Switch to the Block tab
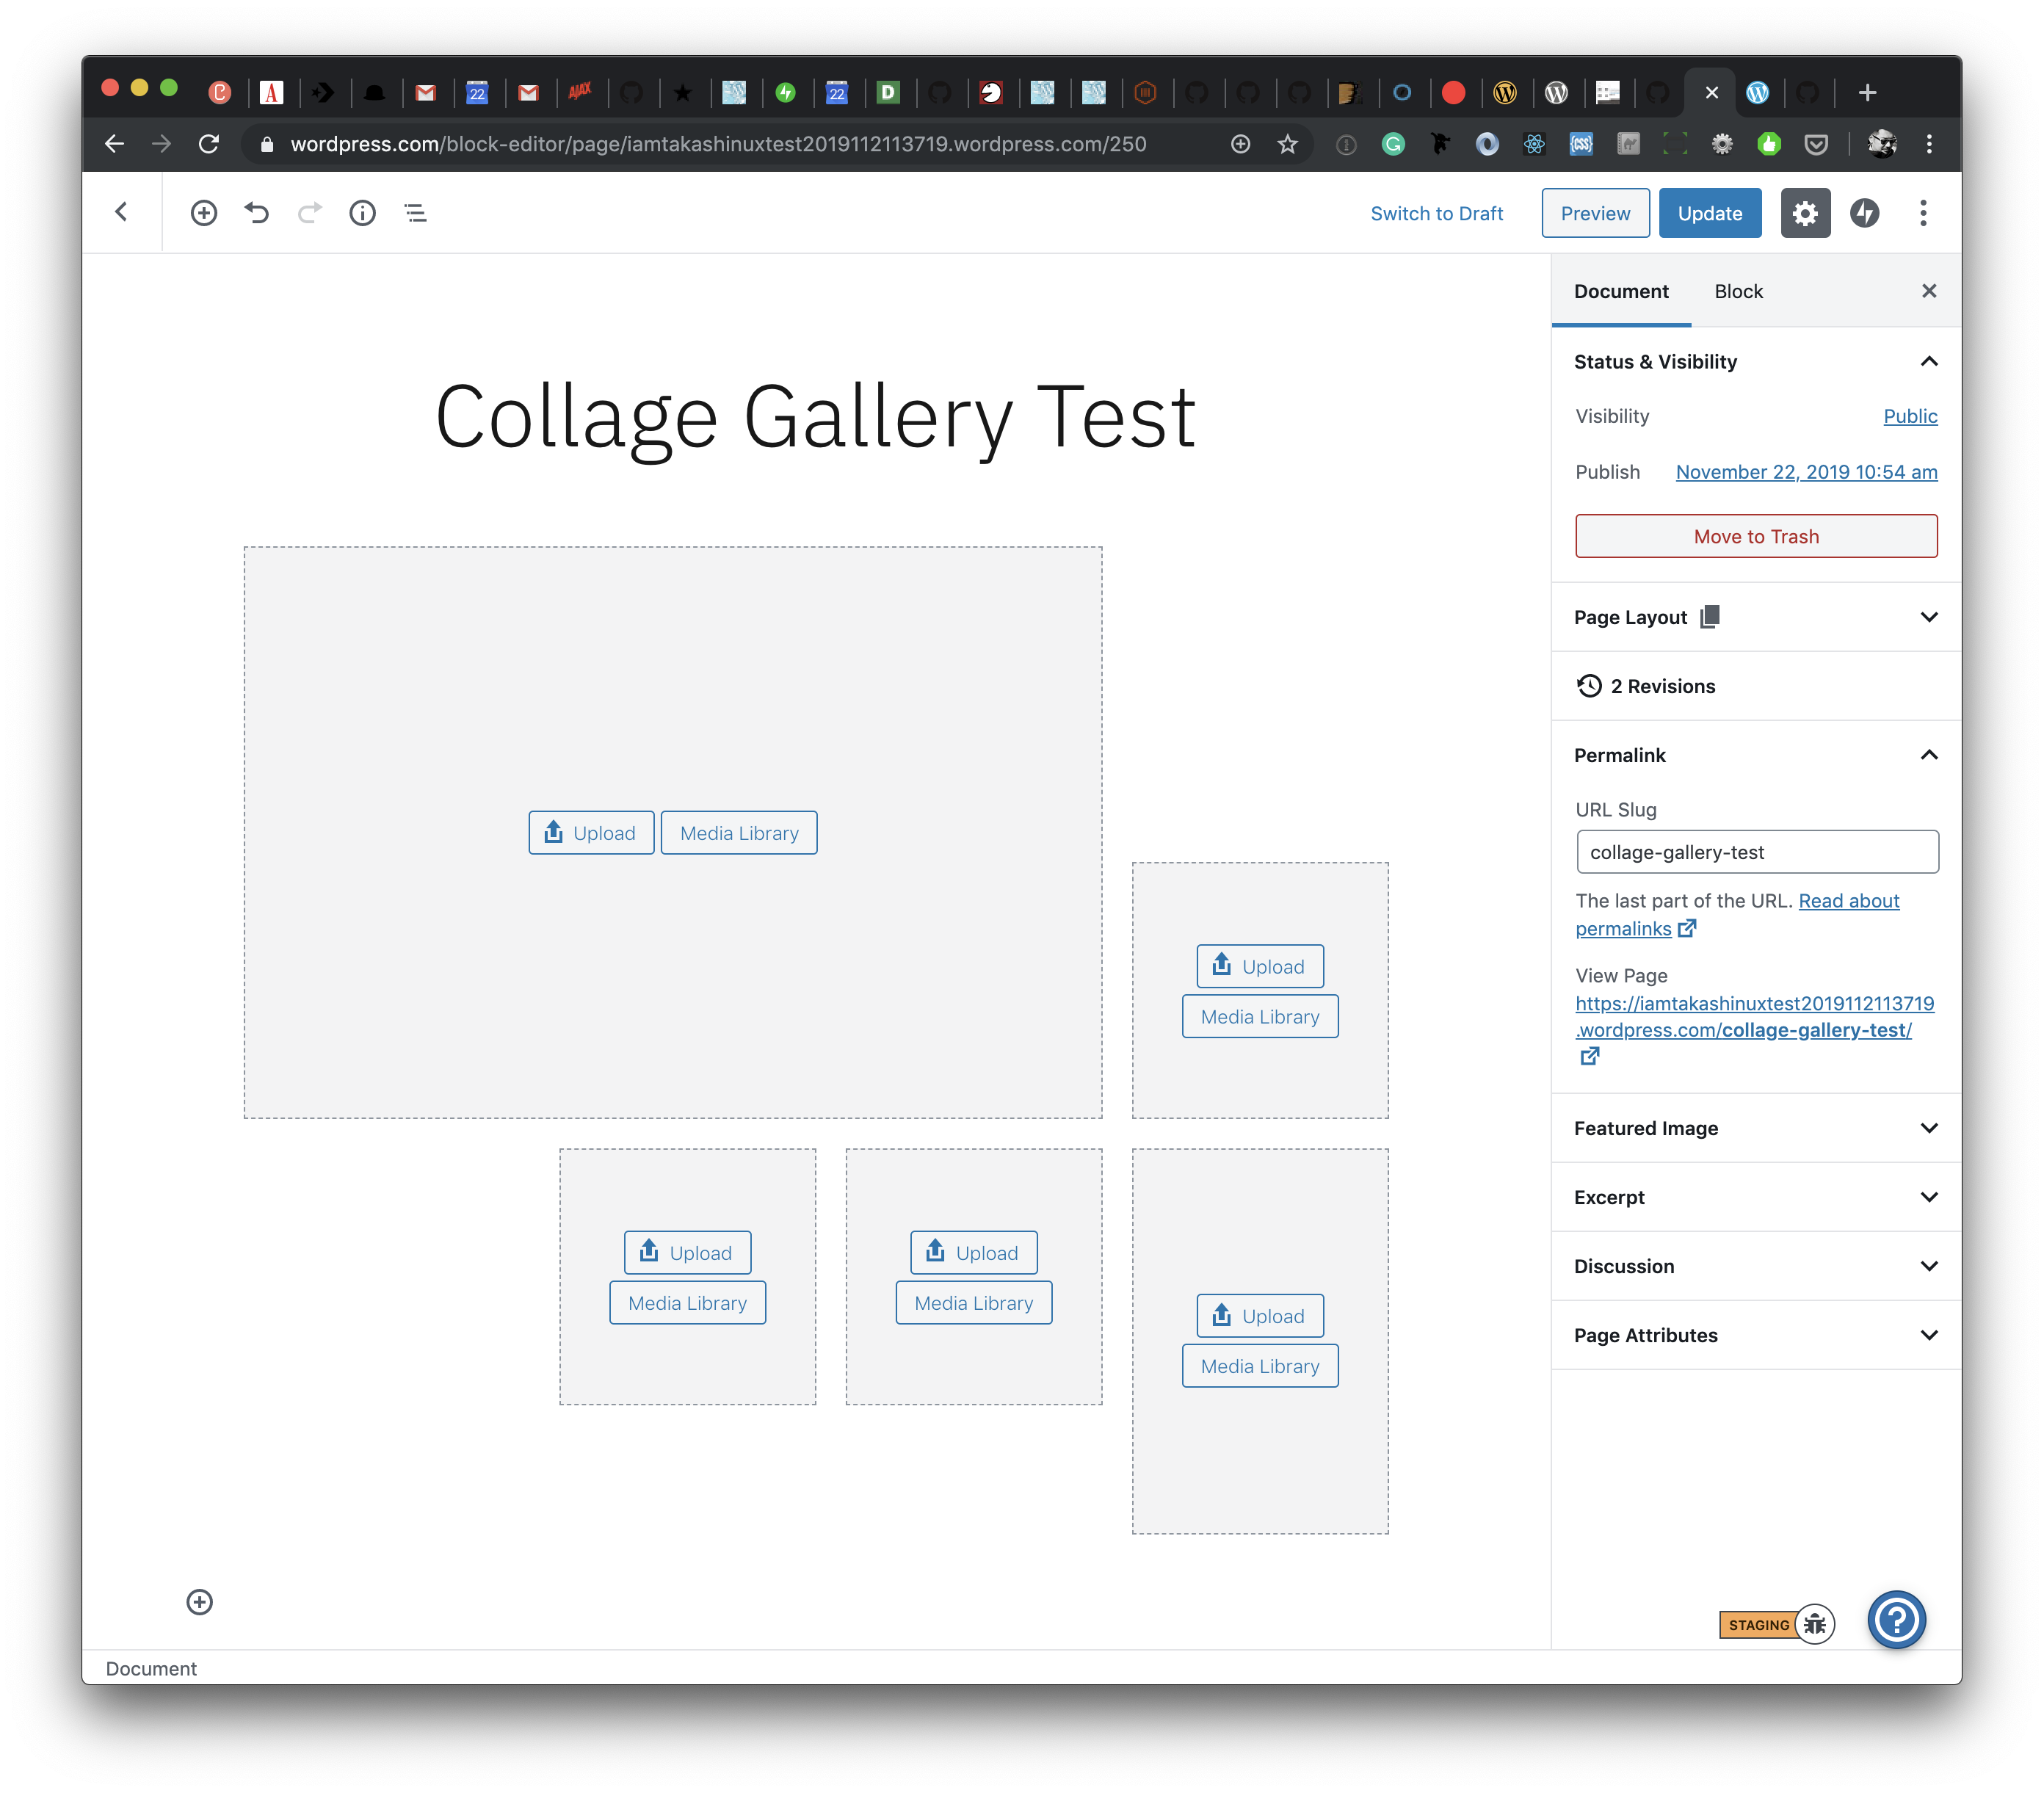The height and width of the screenshot is (1793, 2044). click(x=1738, y=291)
